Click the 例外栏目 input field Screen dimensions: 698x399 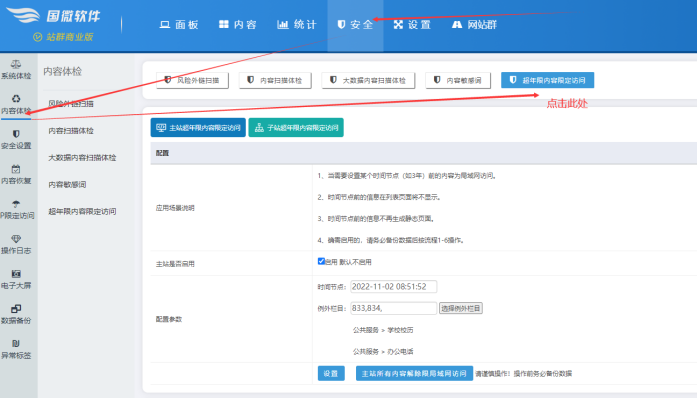coord(394,308)
